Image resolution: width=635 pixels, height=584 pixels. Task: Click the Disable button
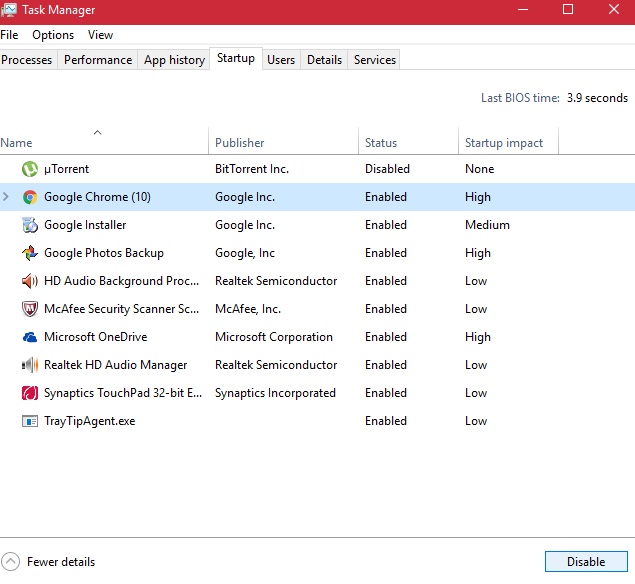(x=586, y=561)
